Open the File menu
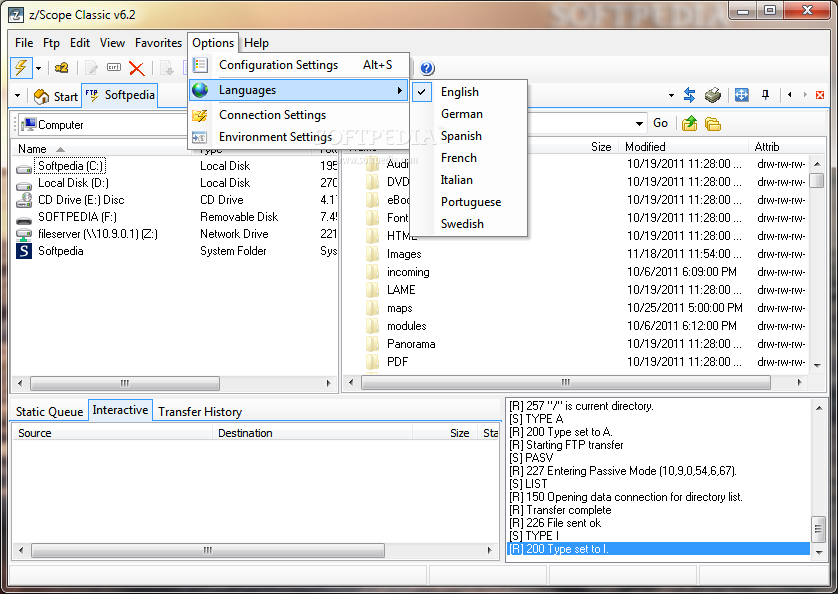 pos(24,43)
